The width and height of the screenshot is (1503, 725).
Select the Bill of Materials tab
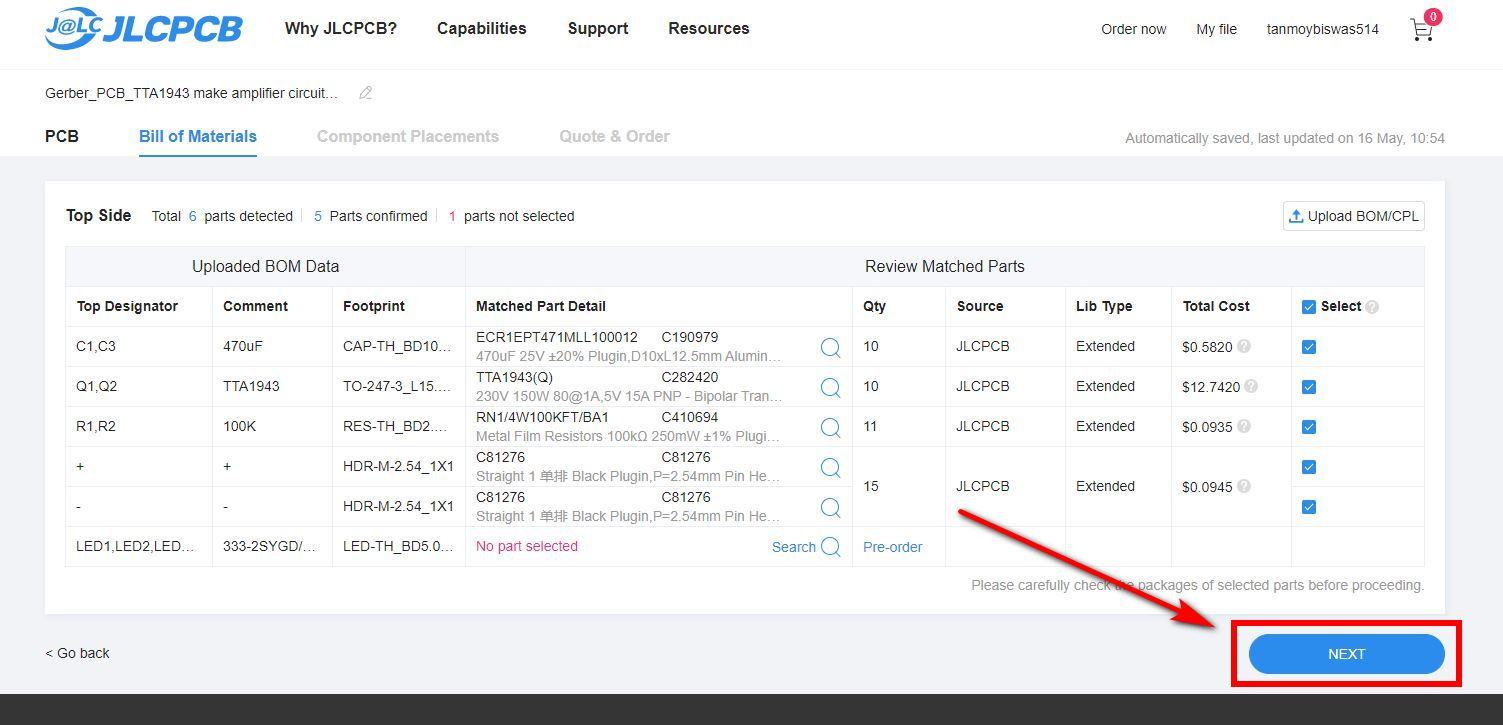click(x=198, y=136)
